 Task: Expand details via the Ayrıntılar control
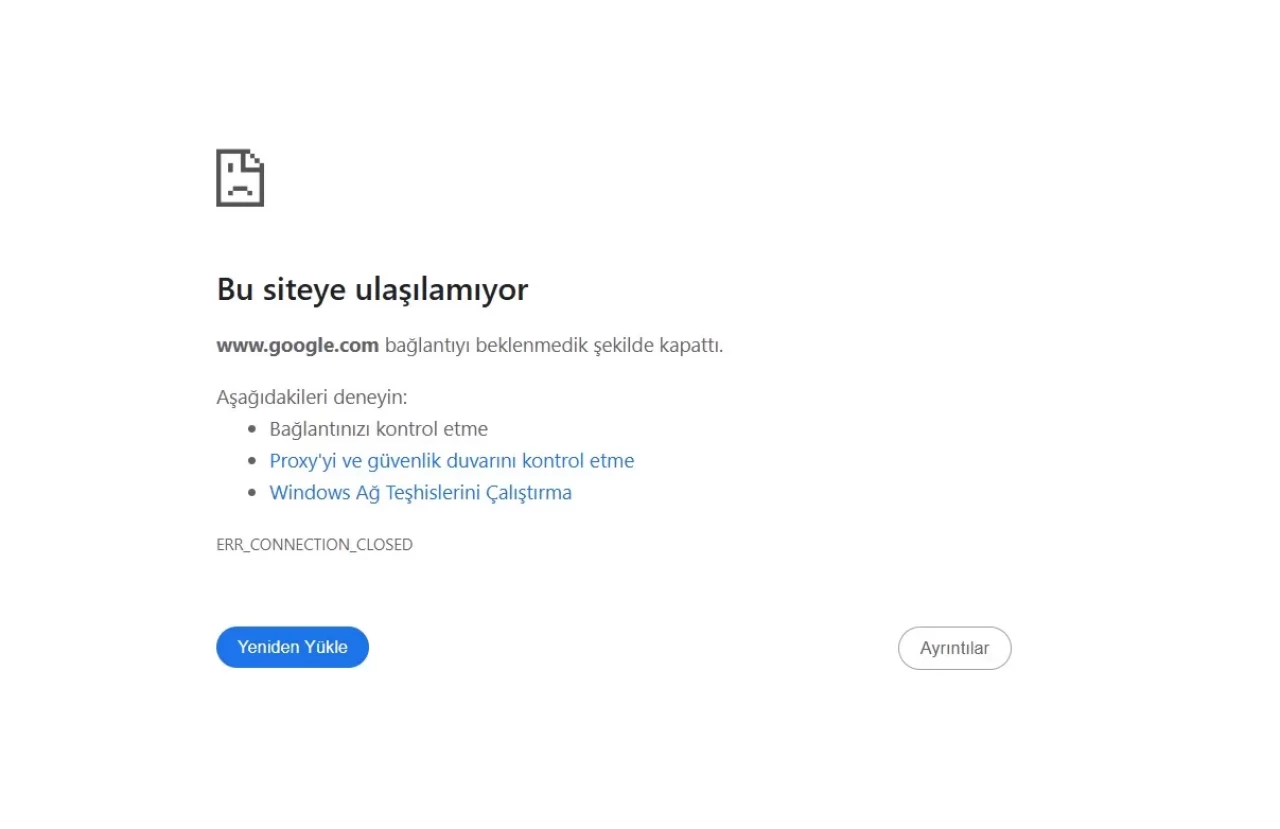click(x=954, y=648)
